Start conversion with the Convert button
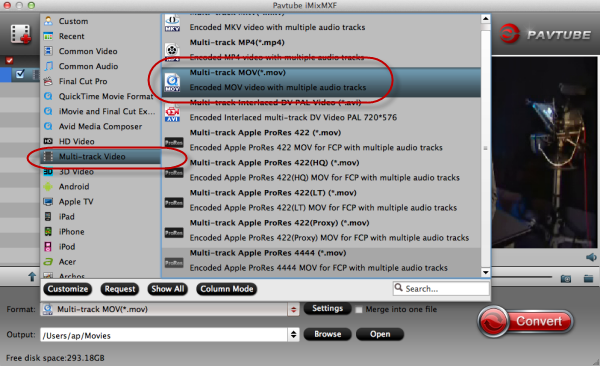Image resolution: width=600 pixels, height=366 pixels. click(526, 321)
